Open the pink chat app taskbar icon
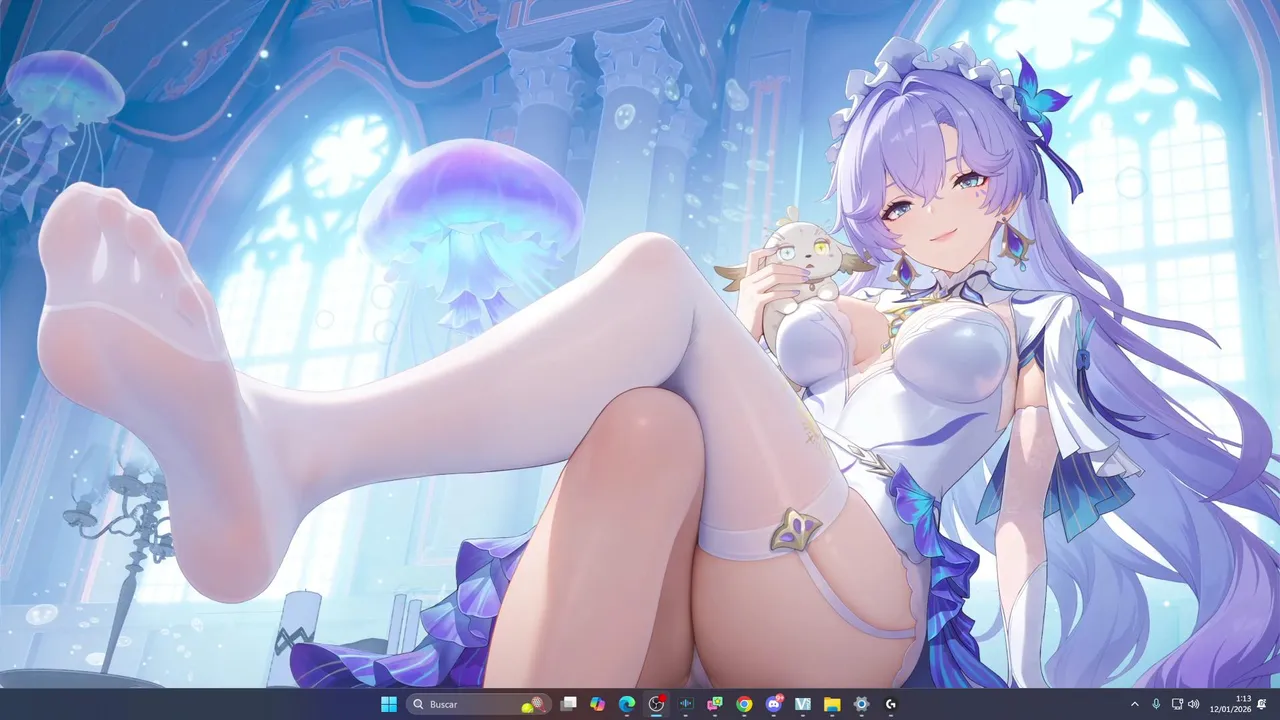Image resolution: width=1280 pixels, height=720 pixels. click(715, 704)
